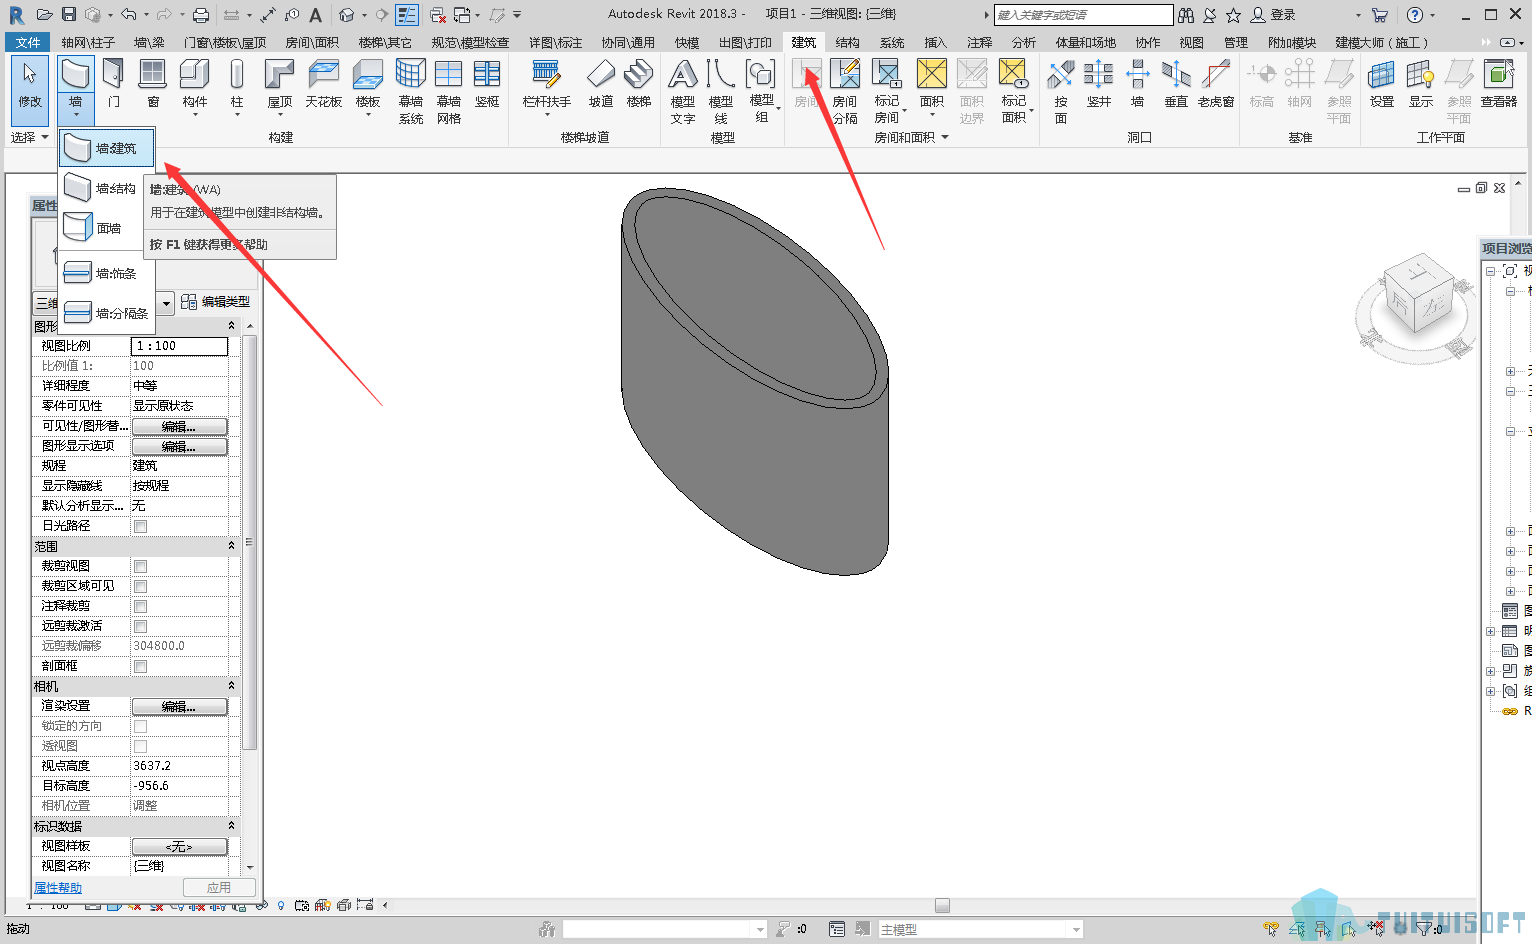Open the 视图 ribbon tab
Image resolution: width=1532 pixels, height=944 pixels.
pos(1192,42)
